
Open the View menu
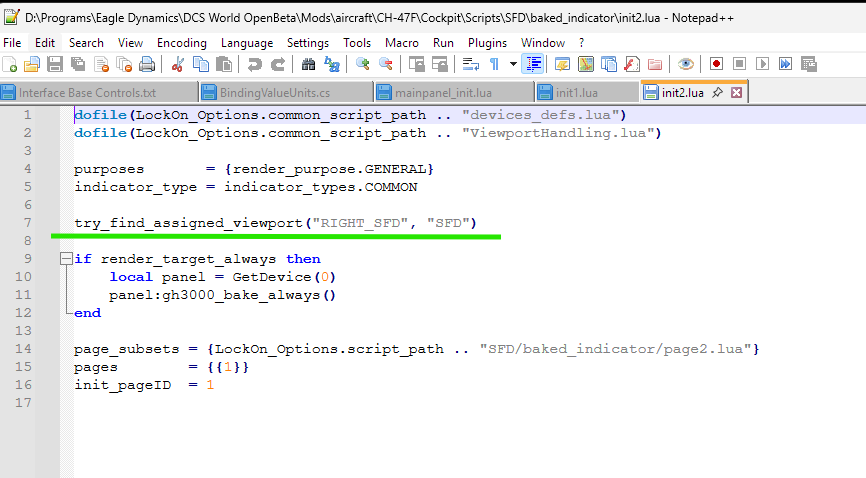point(130,43)
